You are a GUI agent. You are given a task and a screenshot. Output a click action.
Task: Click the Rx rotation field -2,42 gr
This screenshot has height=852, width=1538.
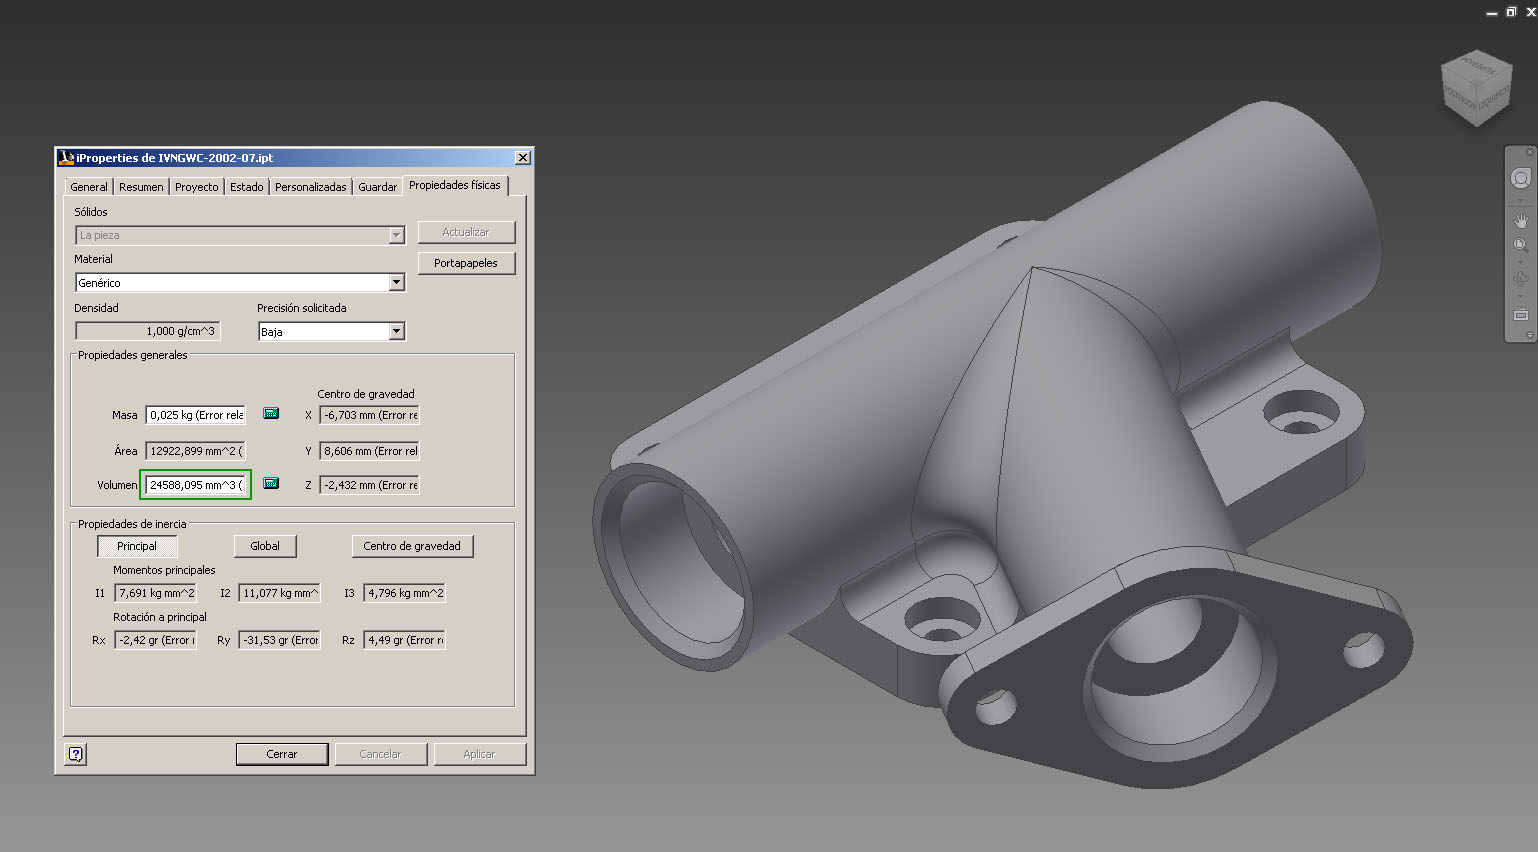[x=155, y=640]
